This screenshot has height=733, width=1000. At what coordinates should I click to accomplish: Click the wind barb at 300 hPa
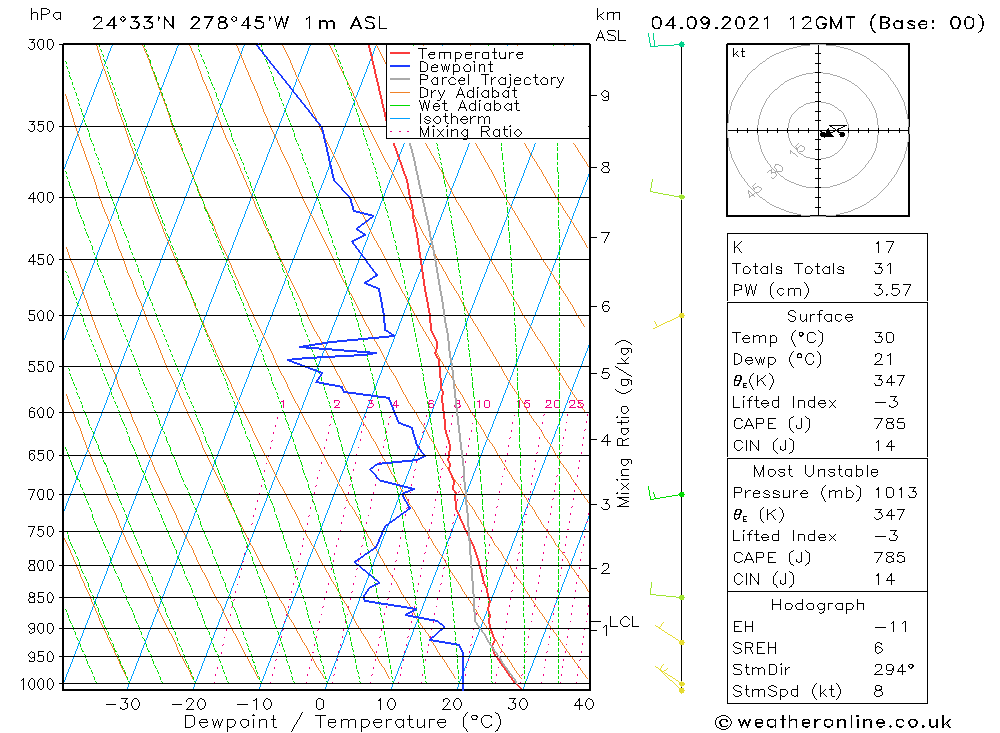coord(665,41)
